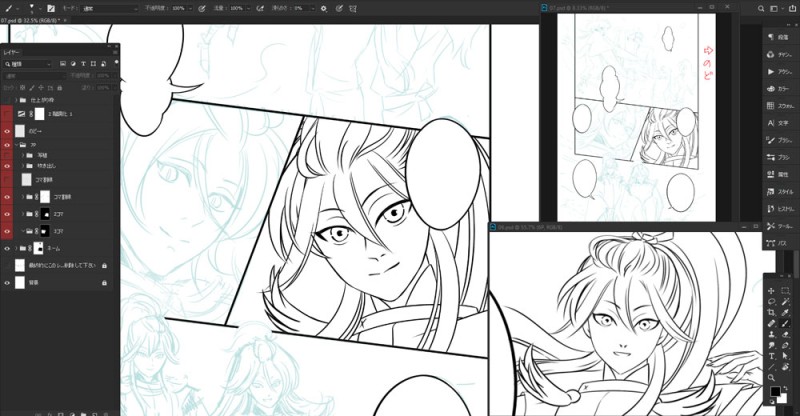The width and height of the screenshot is (800, 416).
Task: Filter layers by pixel layers icon
Action: [x=63, y=64]
